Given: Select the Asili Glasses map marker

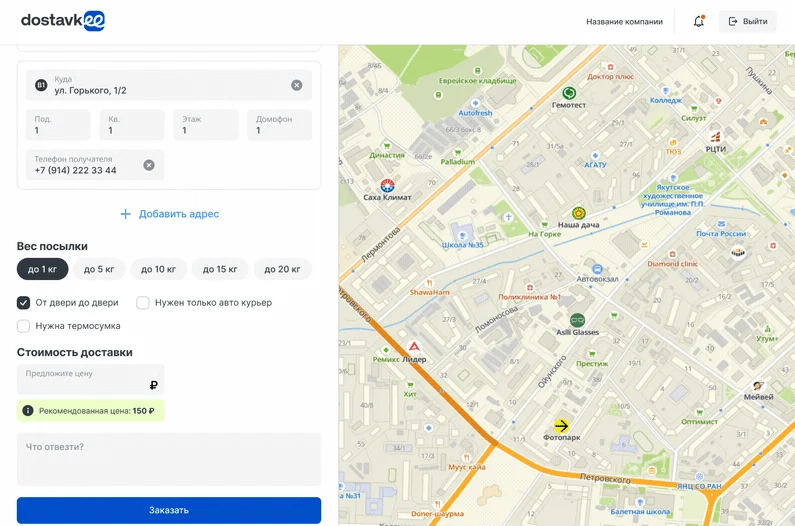Looking at the screenshot, I should point(577,320).
